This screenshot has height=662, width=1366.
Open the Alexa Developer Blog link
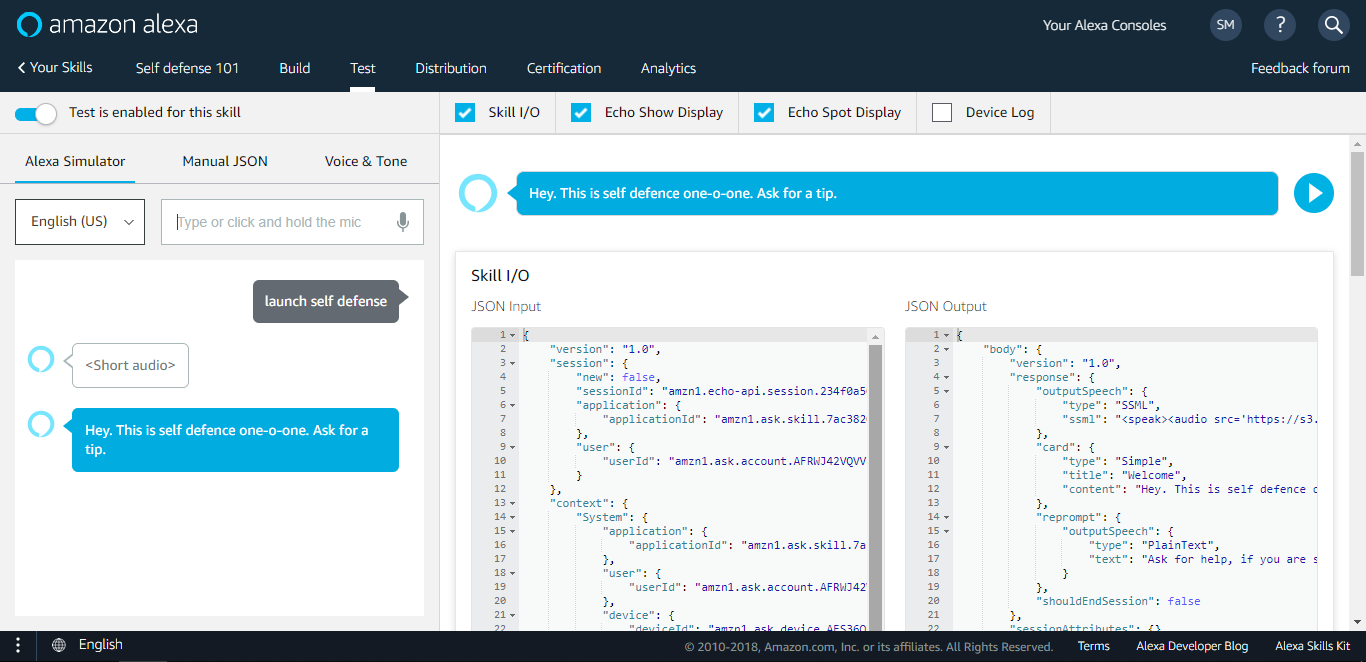[1192, 646]
